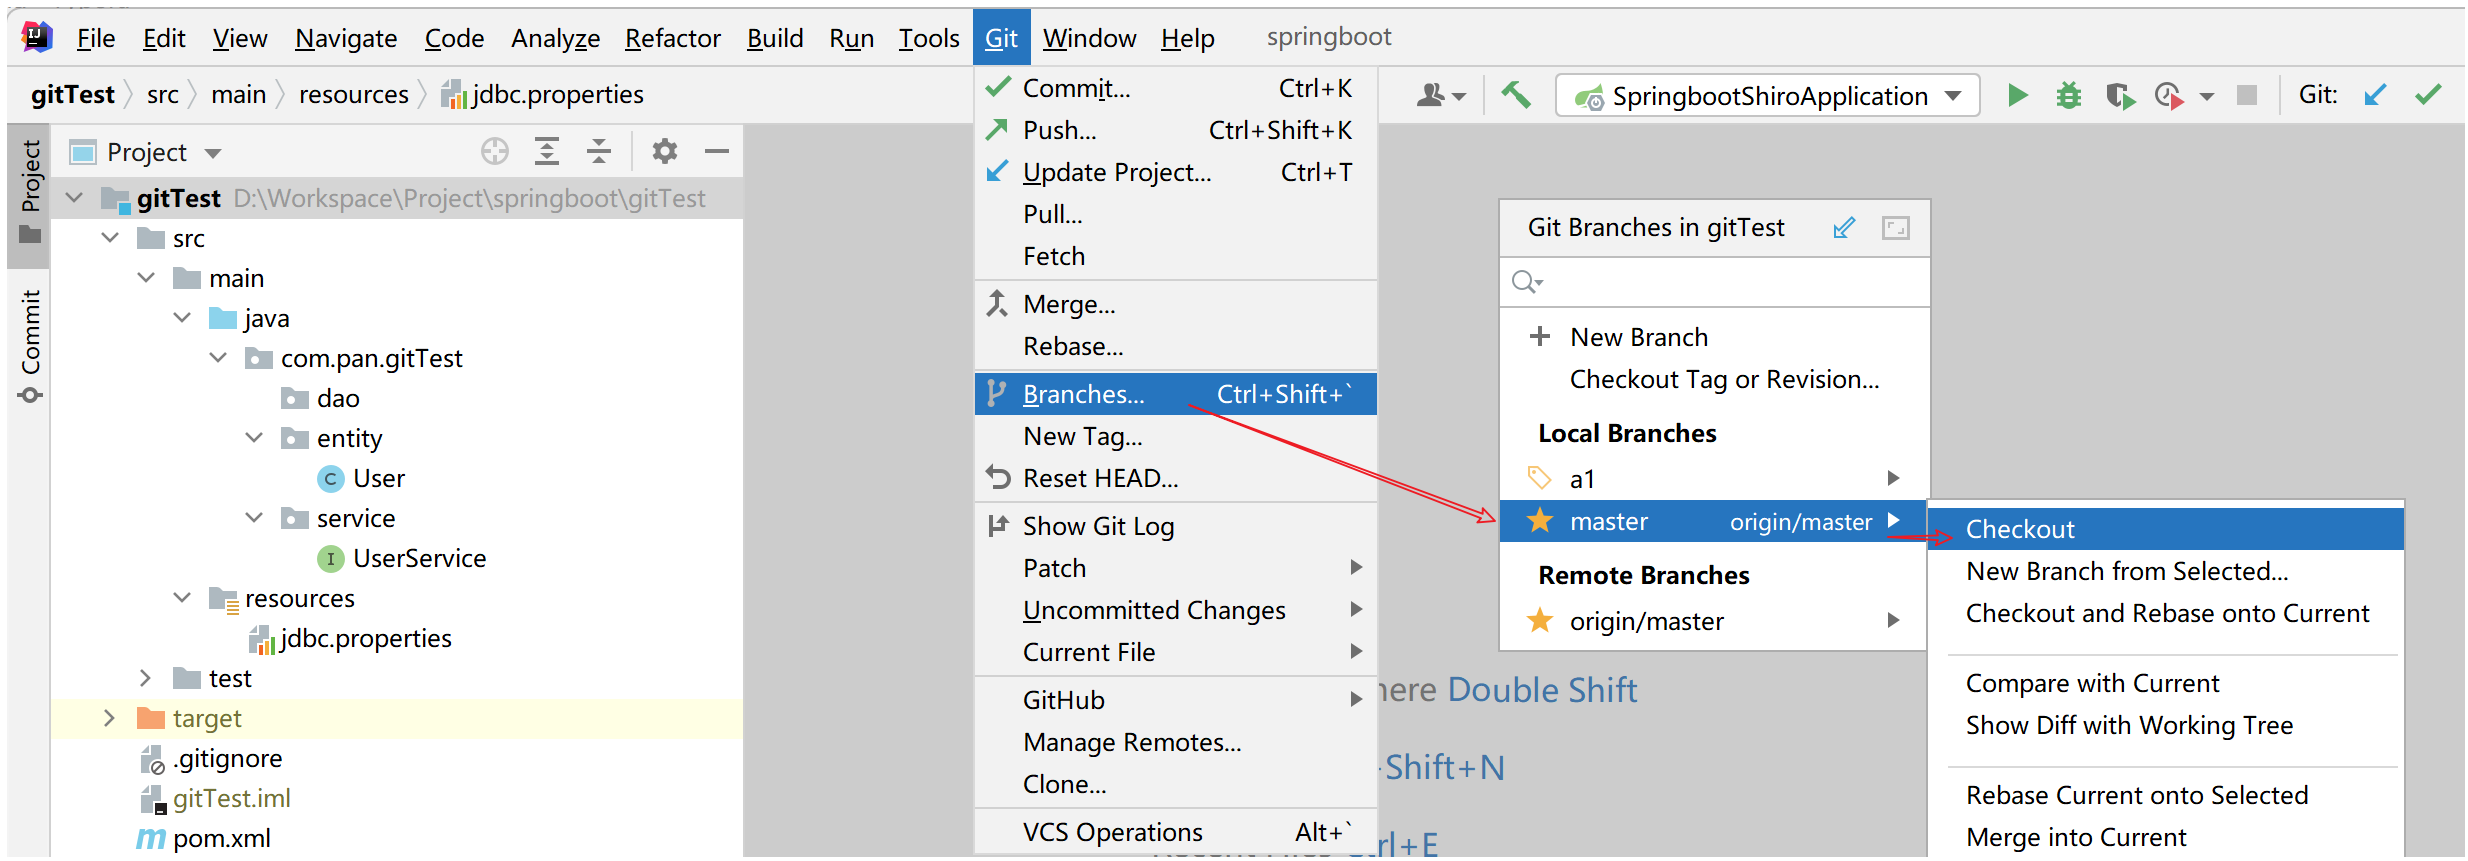This screenshot has width=2468, height=861.
Task: Start the Debug bug icon
Action: click(x=2068, y=96)
